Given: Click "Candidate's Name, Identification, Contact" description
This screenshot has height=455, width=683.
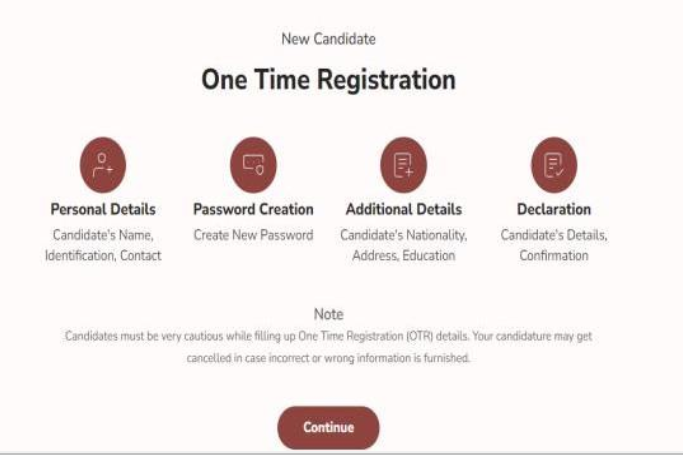Looking at the screenshot, I should 103,245.
